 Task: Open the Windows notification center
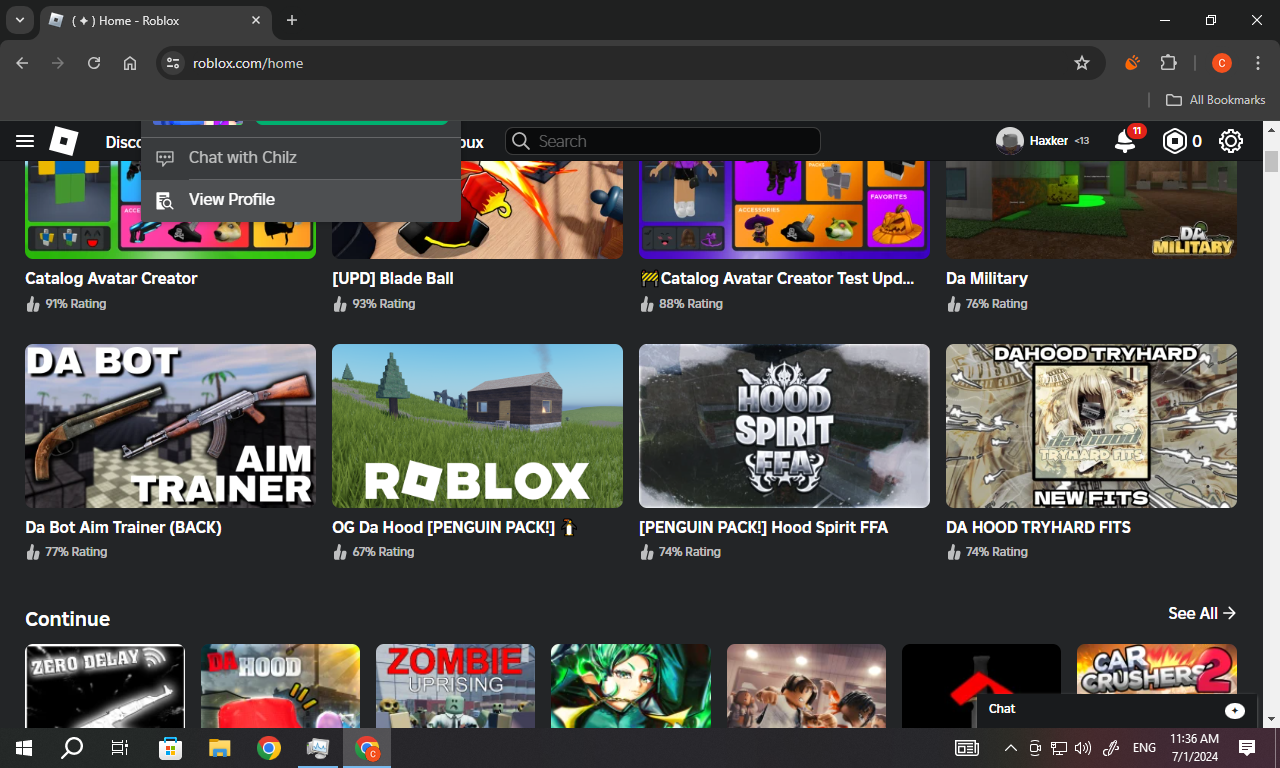[x=1247, y=747]
